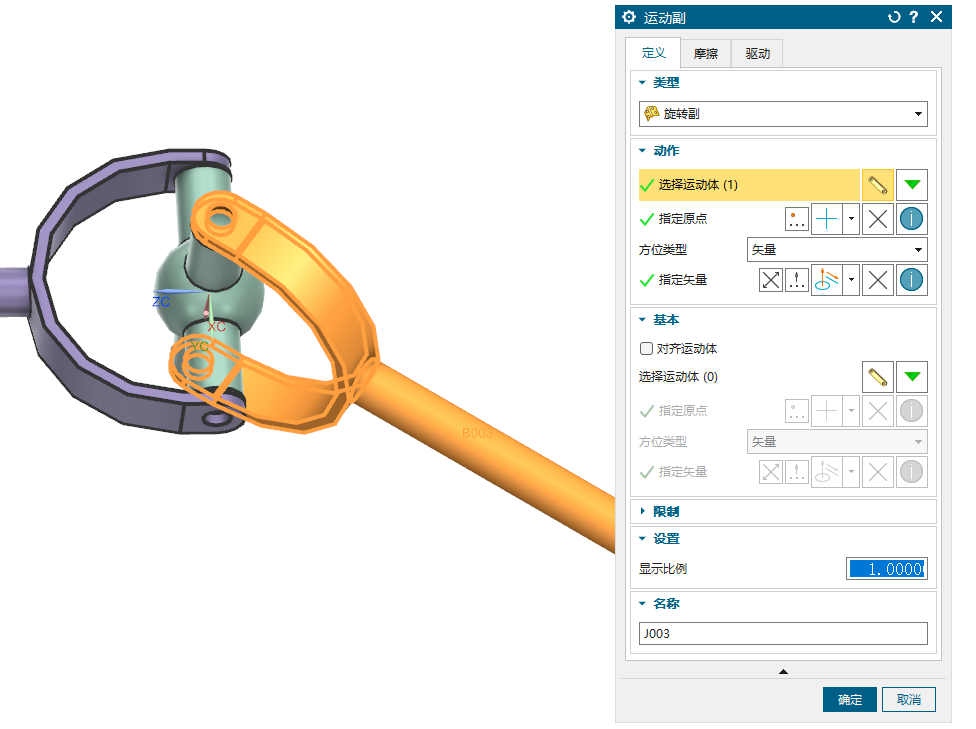Click the motion body link icon in 动作 section

pos(877,185)
